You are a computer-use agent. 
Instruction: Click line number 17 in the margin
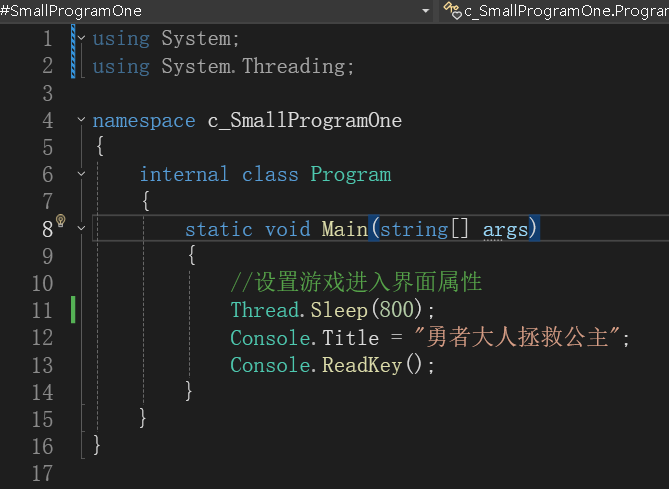43,474
